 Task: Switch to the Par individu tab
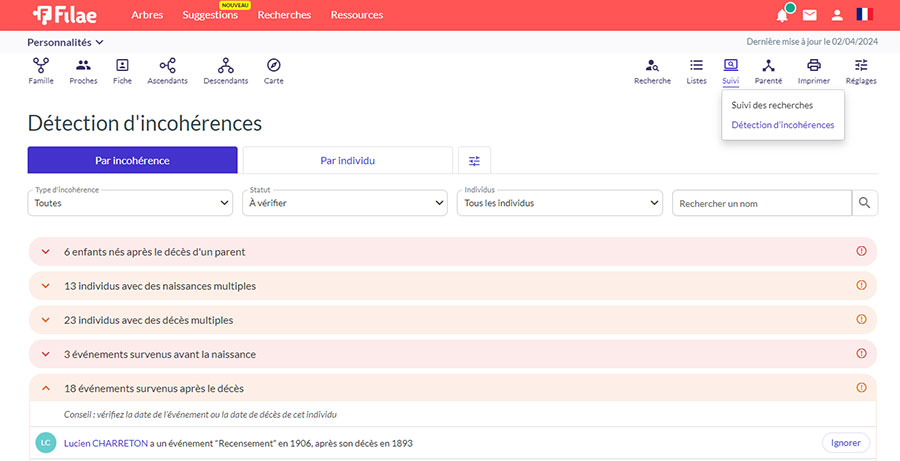tap(347, 160)
